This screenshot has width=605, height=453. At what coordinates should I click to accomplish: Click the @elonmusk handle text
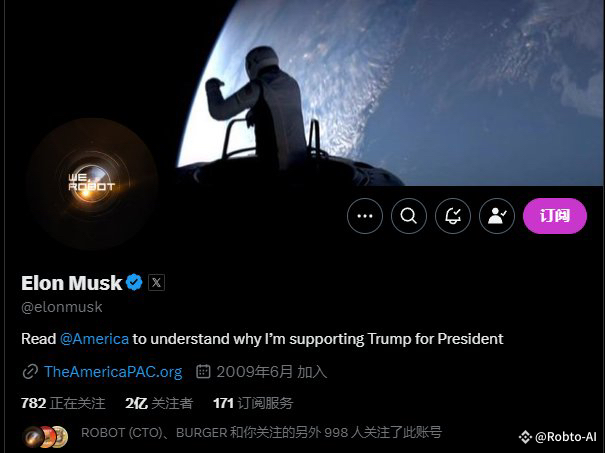(x=62, y=307)
